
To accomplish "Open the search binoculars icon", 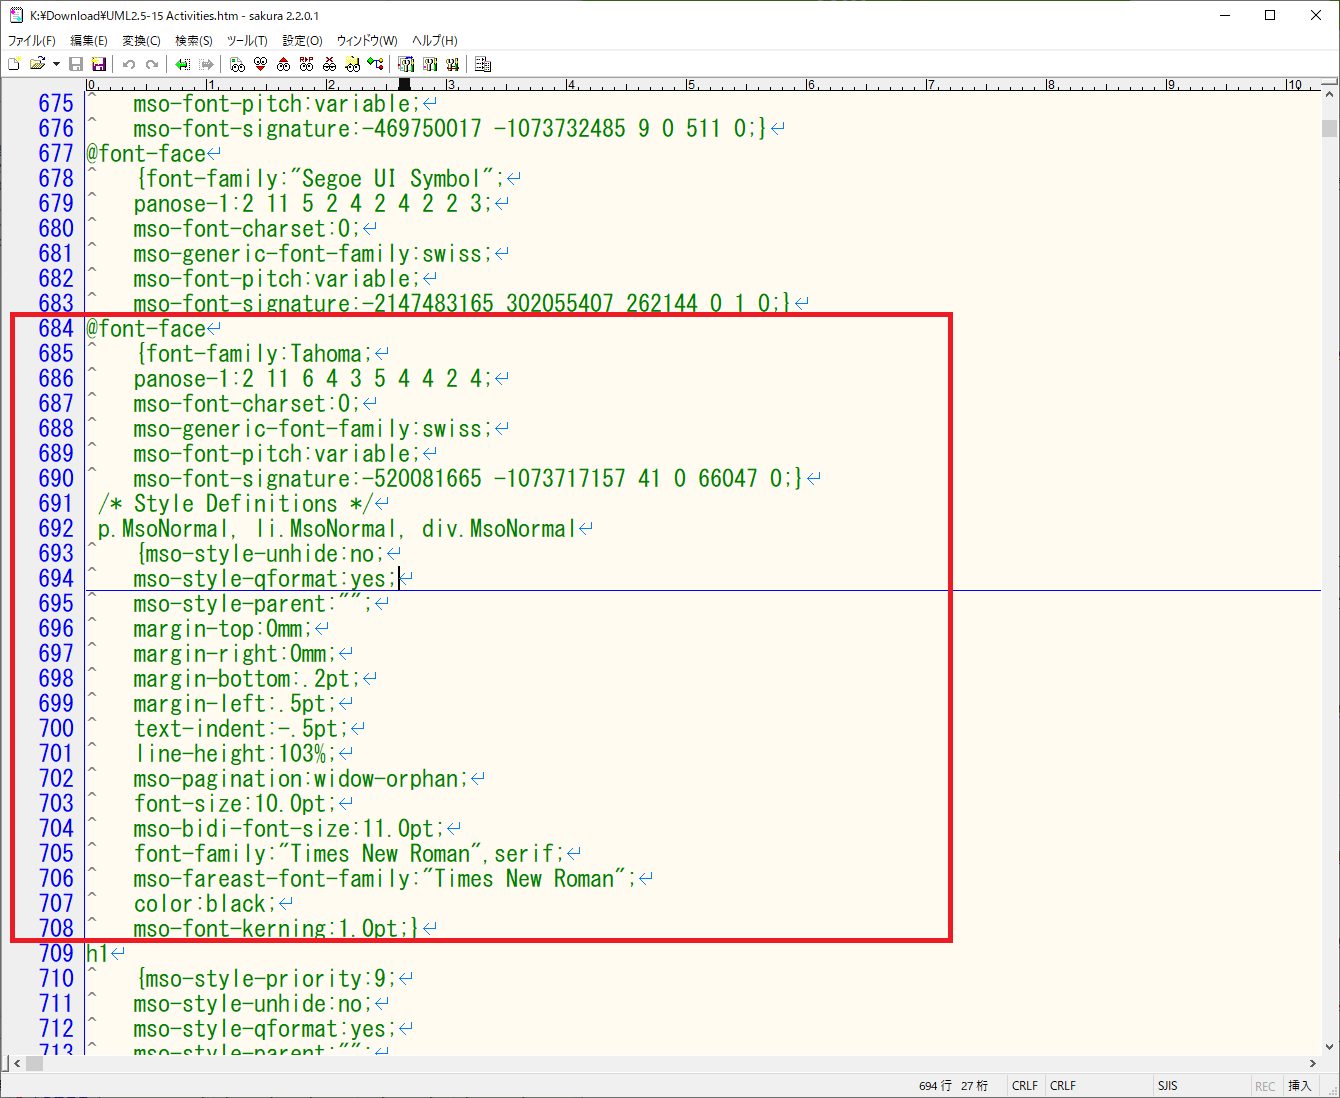I will click(x=237, y=64).
